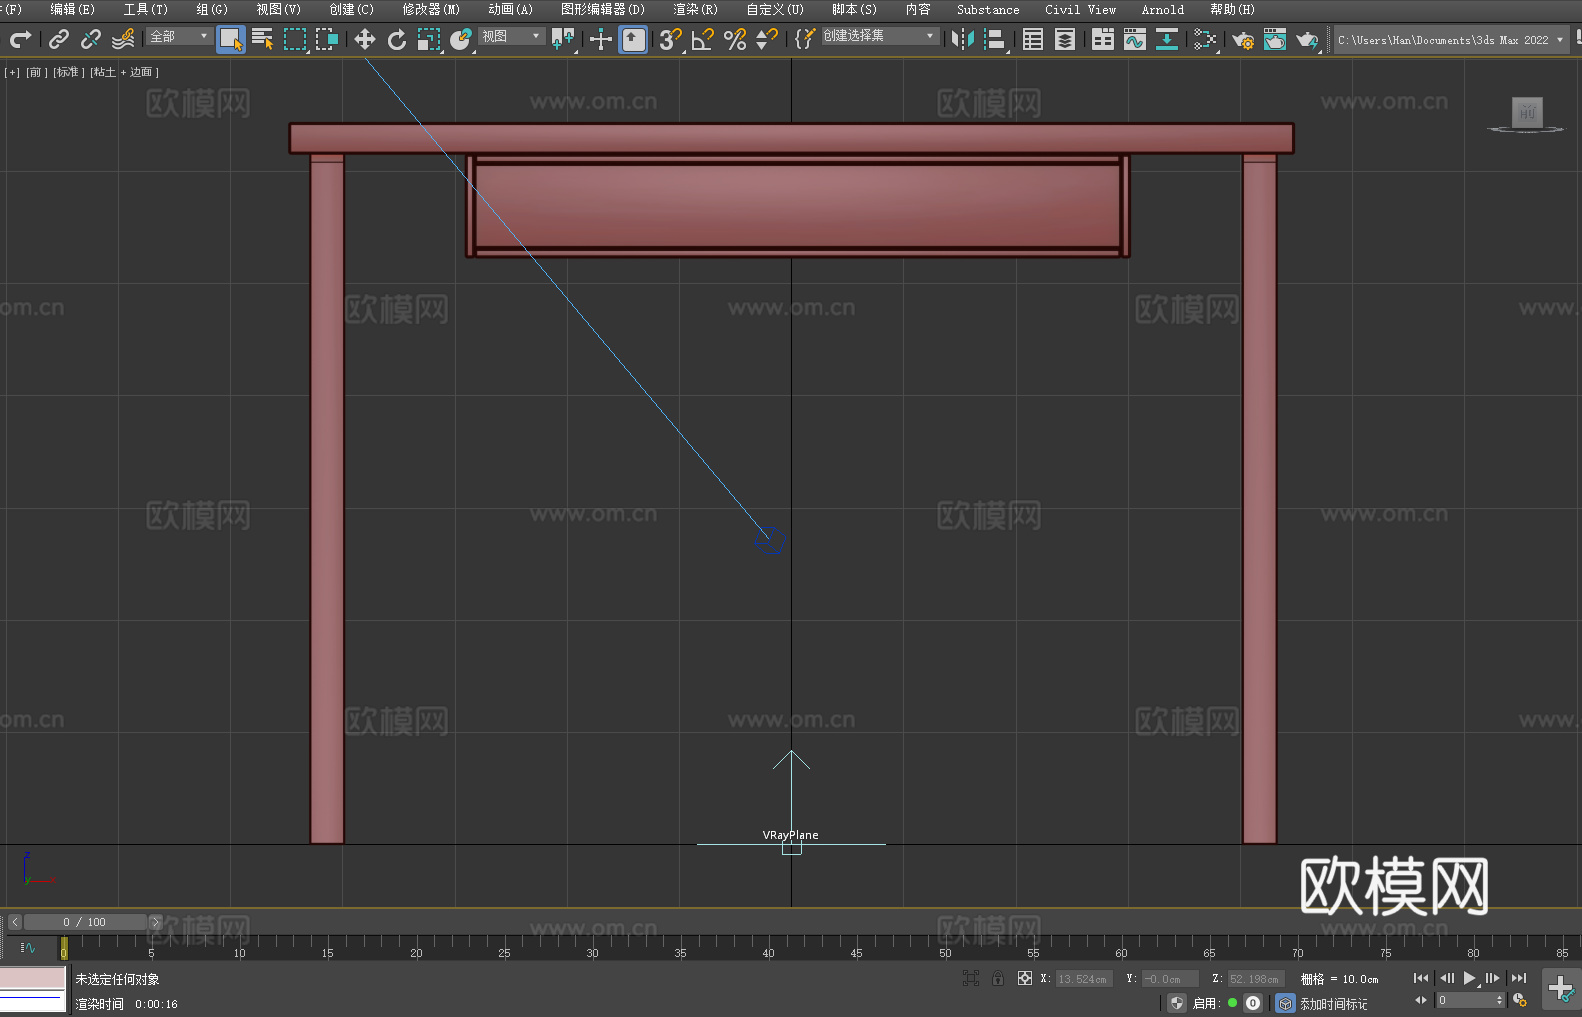
Task: Toggle Window/Crossing selection mode
Action: click(327, 39)
